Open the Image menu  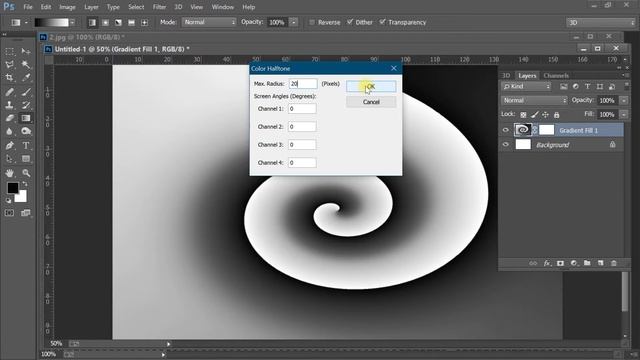[67, 7]
